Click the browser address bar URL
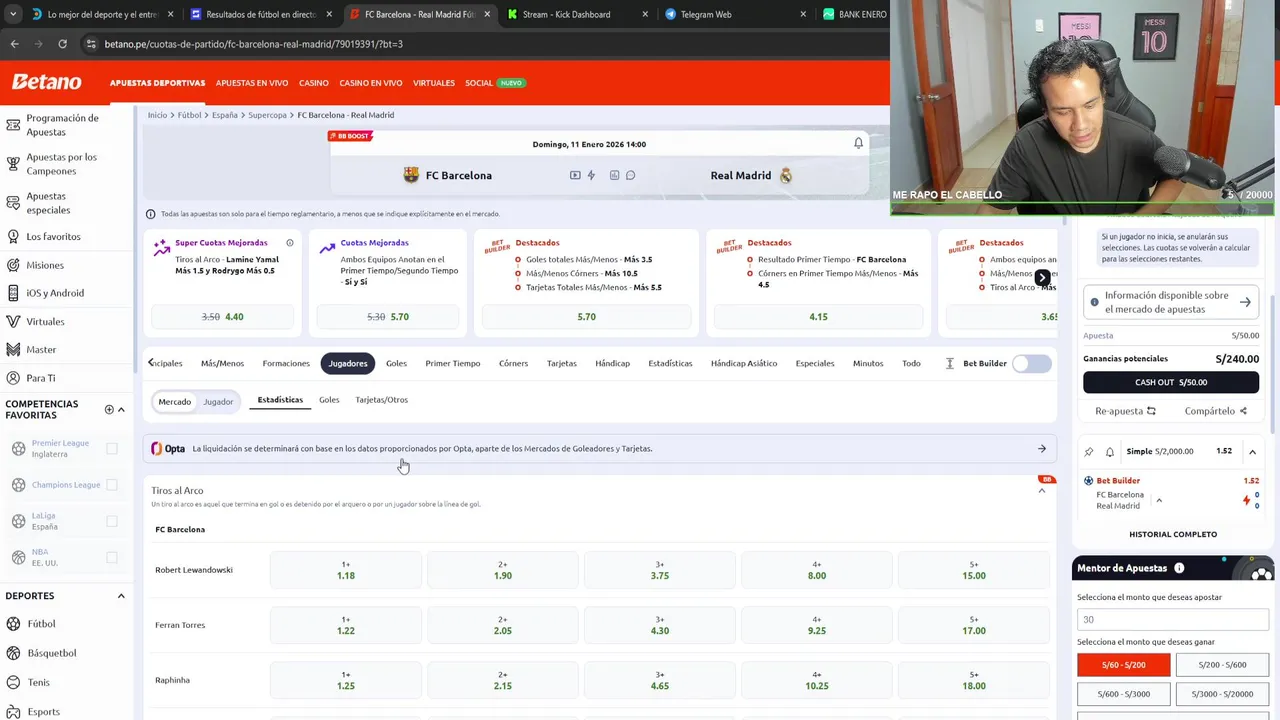Image resolution: width=1280 pixels, height=720 pixels. pyautogui.click(x=253, y=44)
